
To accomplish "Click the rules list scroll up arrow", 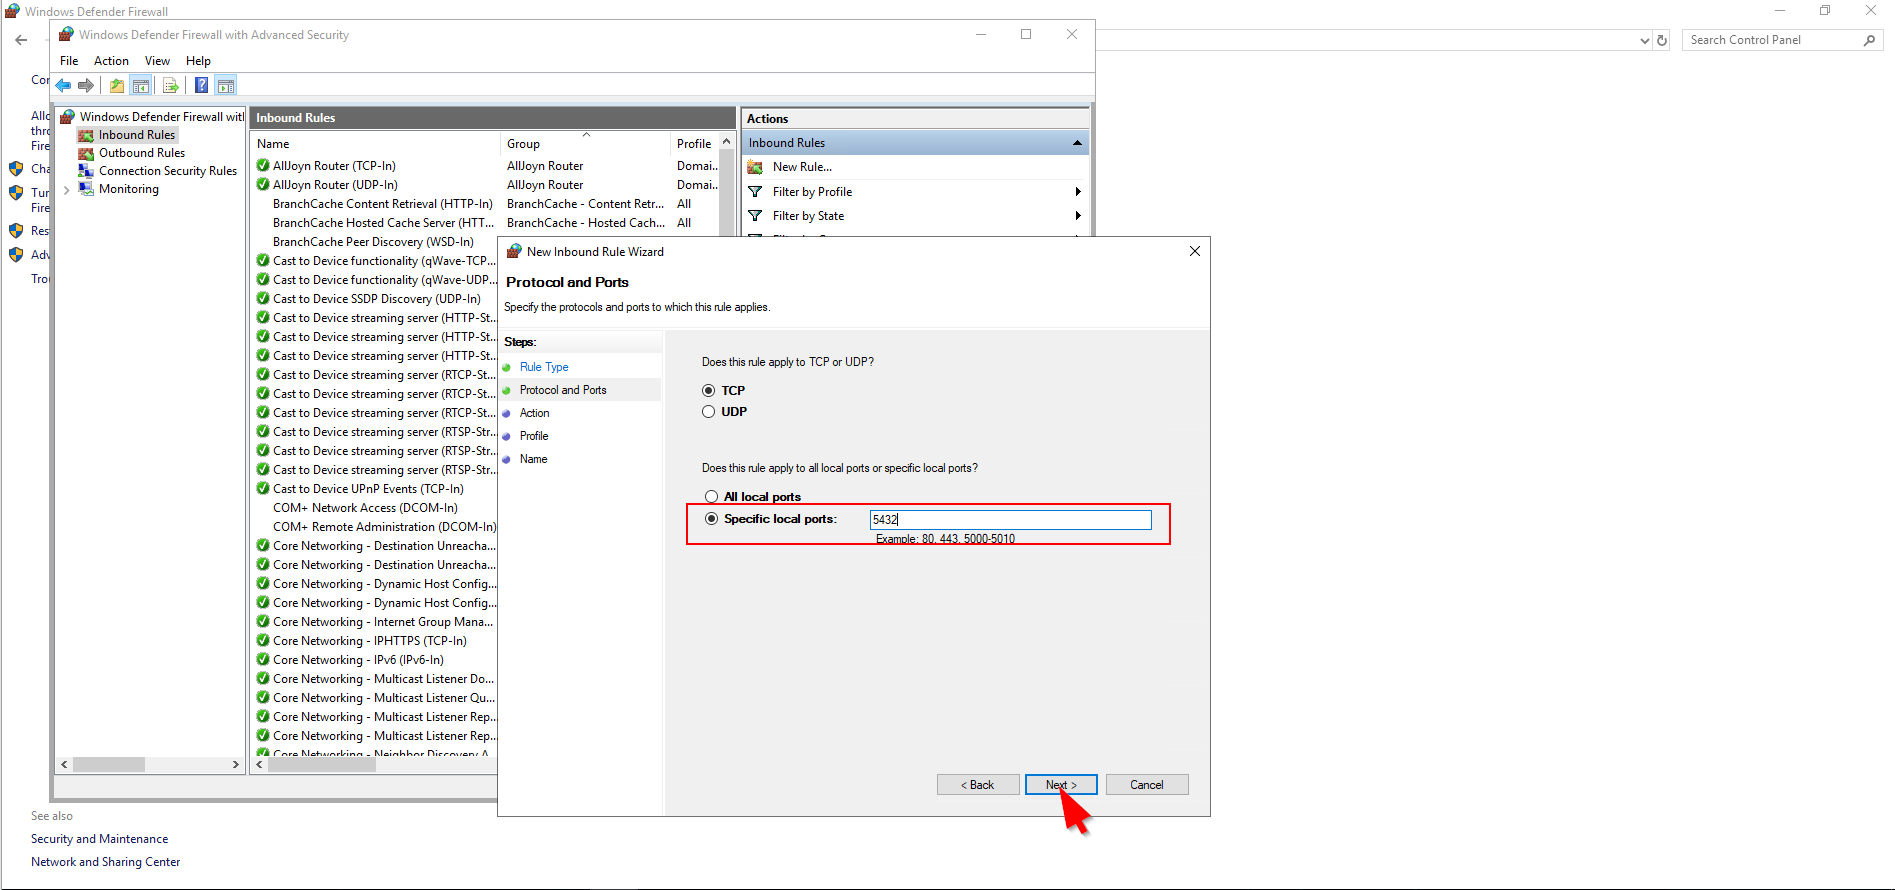I will (x=727, y=142).
